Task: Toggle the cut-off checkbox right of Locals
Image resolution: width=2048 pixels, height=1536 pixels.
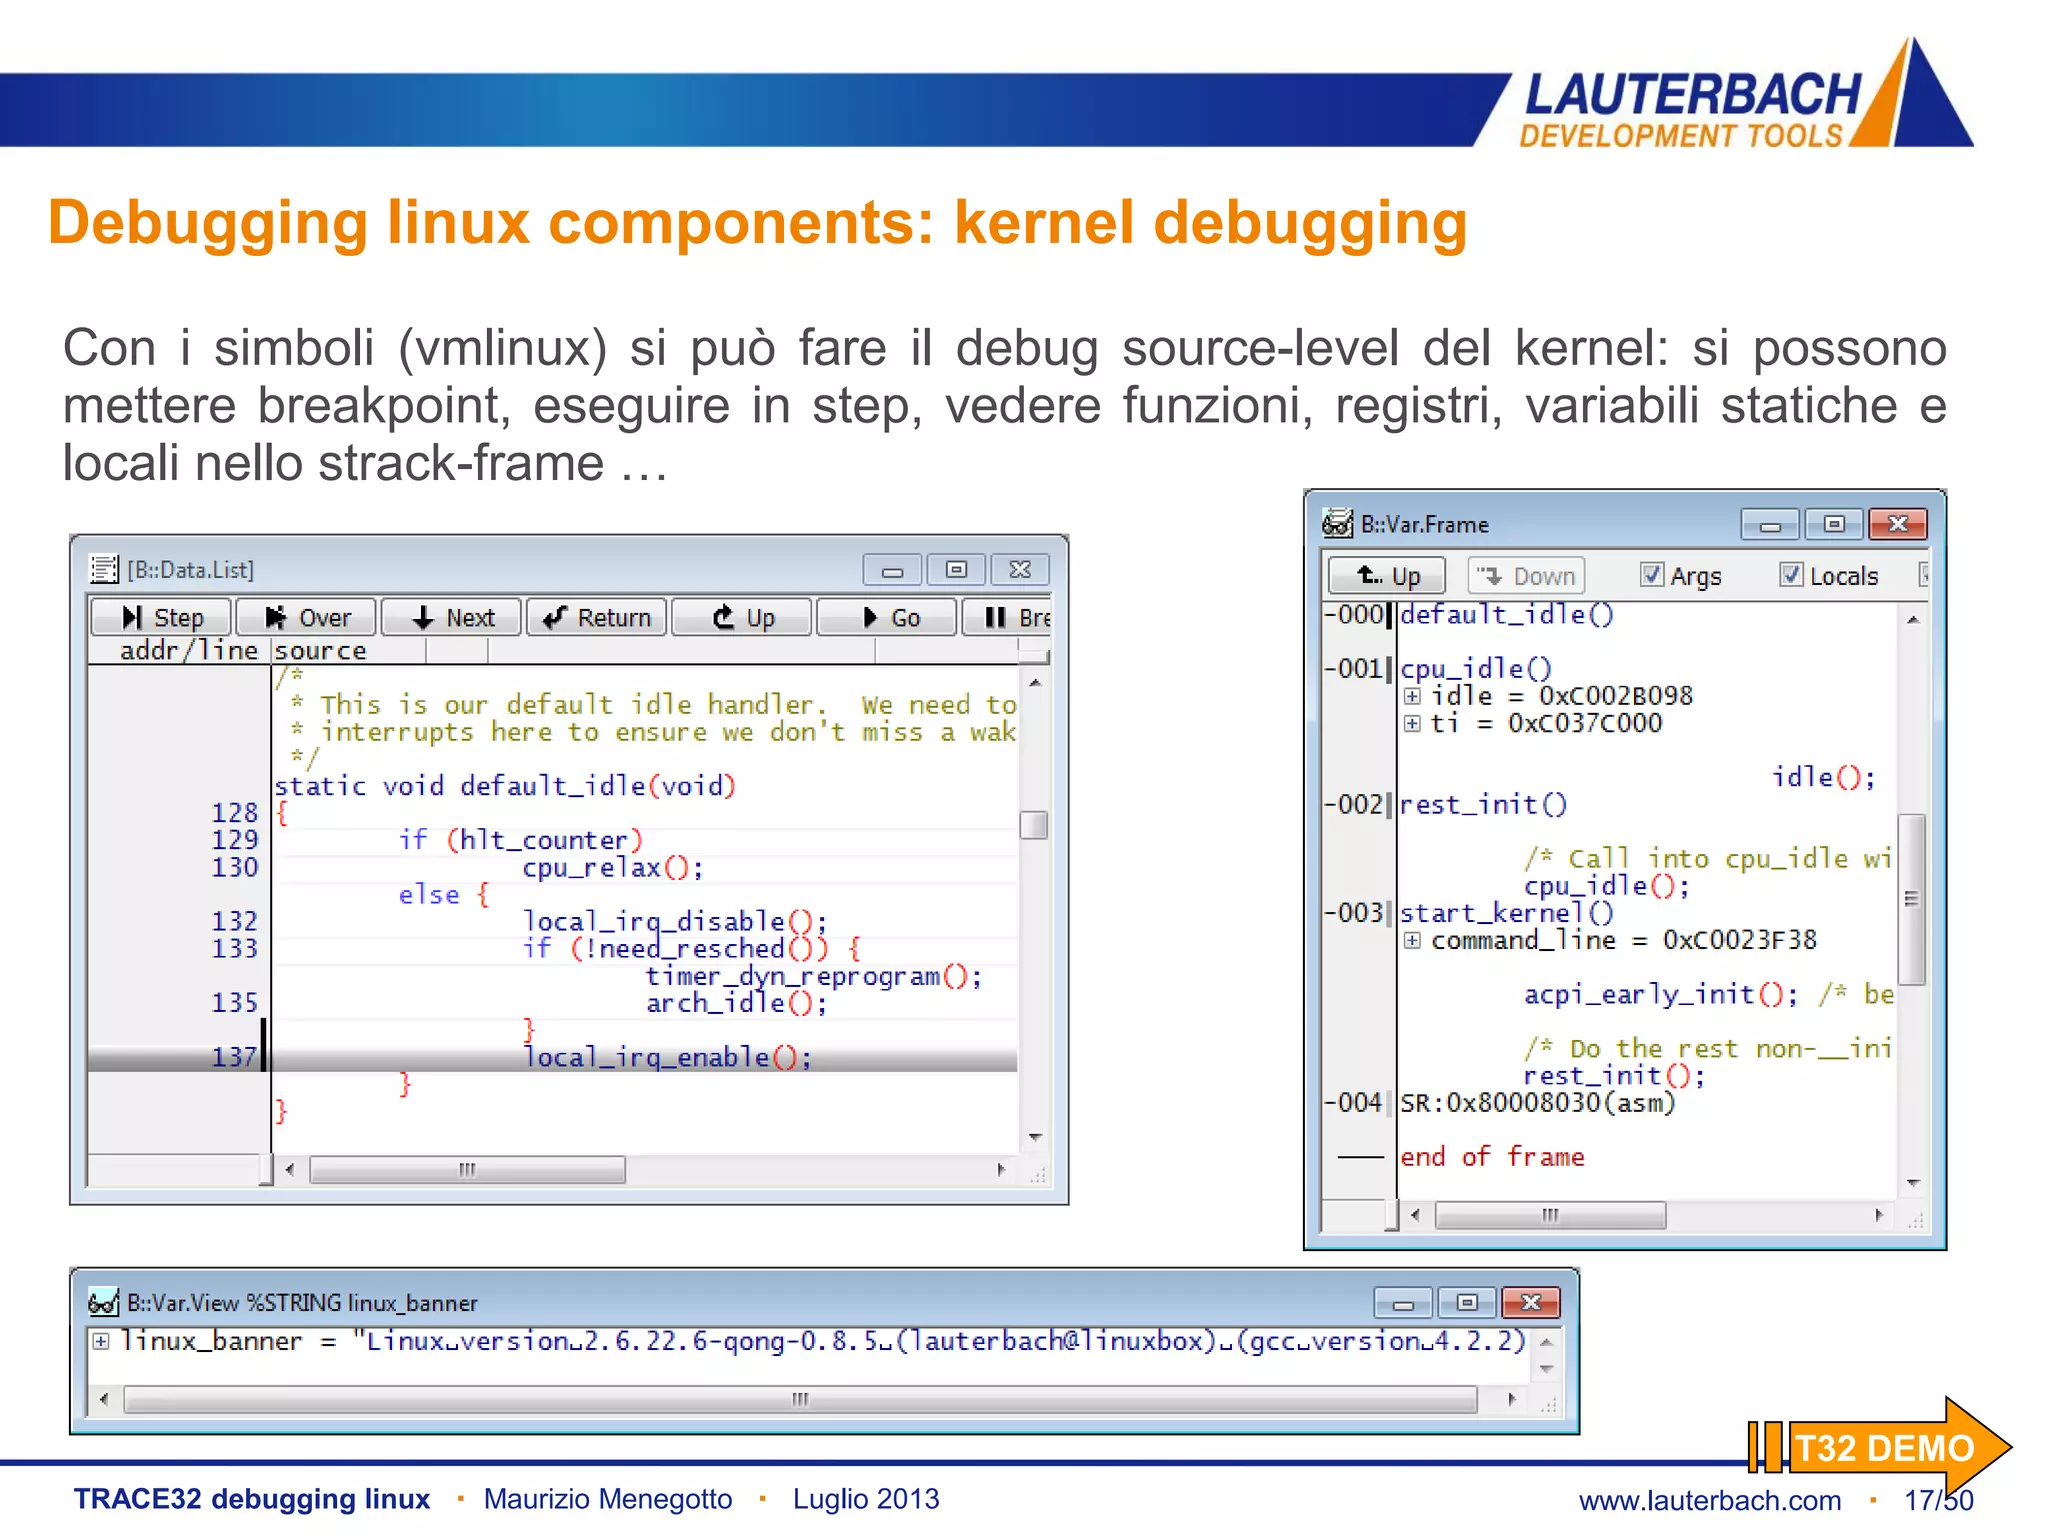Action: tap(1924, 574)
